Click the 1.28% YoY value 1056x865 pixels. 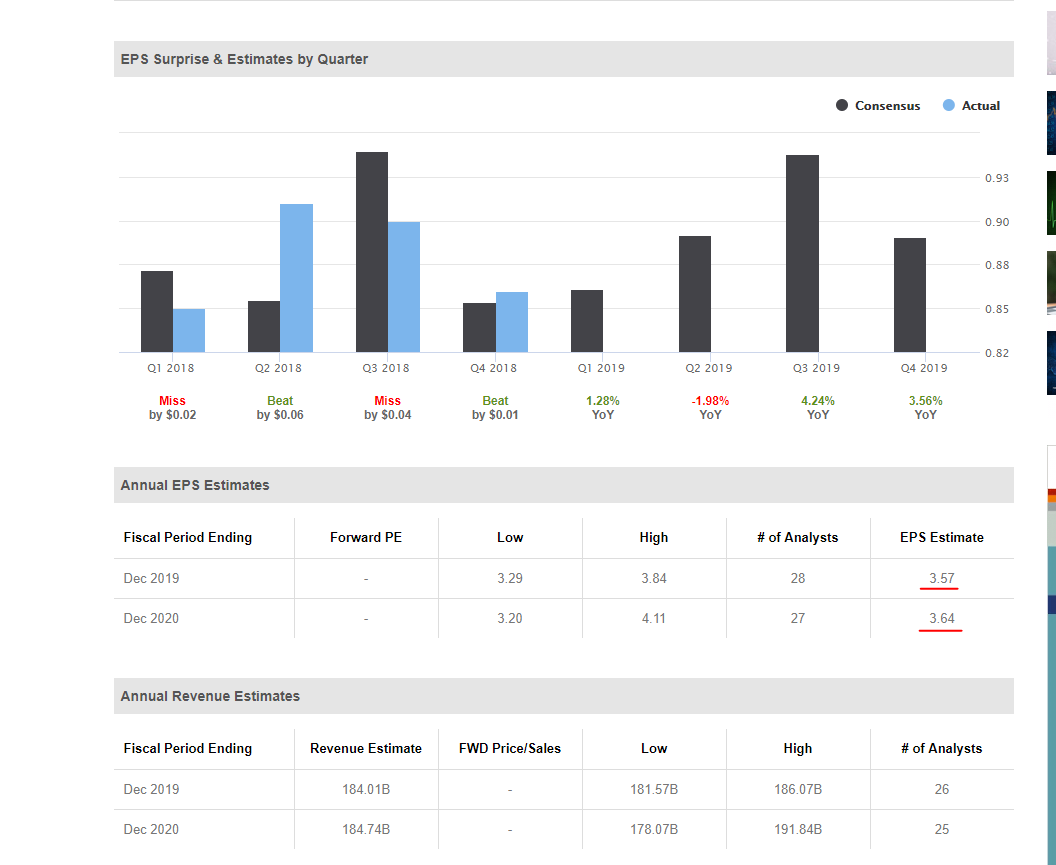[x=603, y=408]
